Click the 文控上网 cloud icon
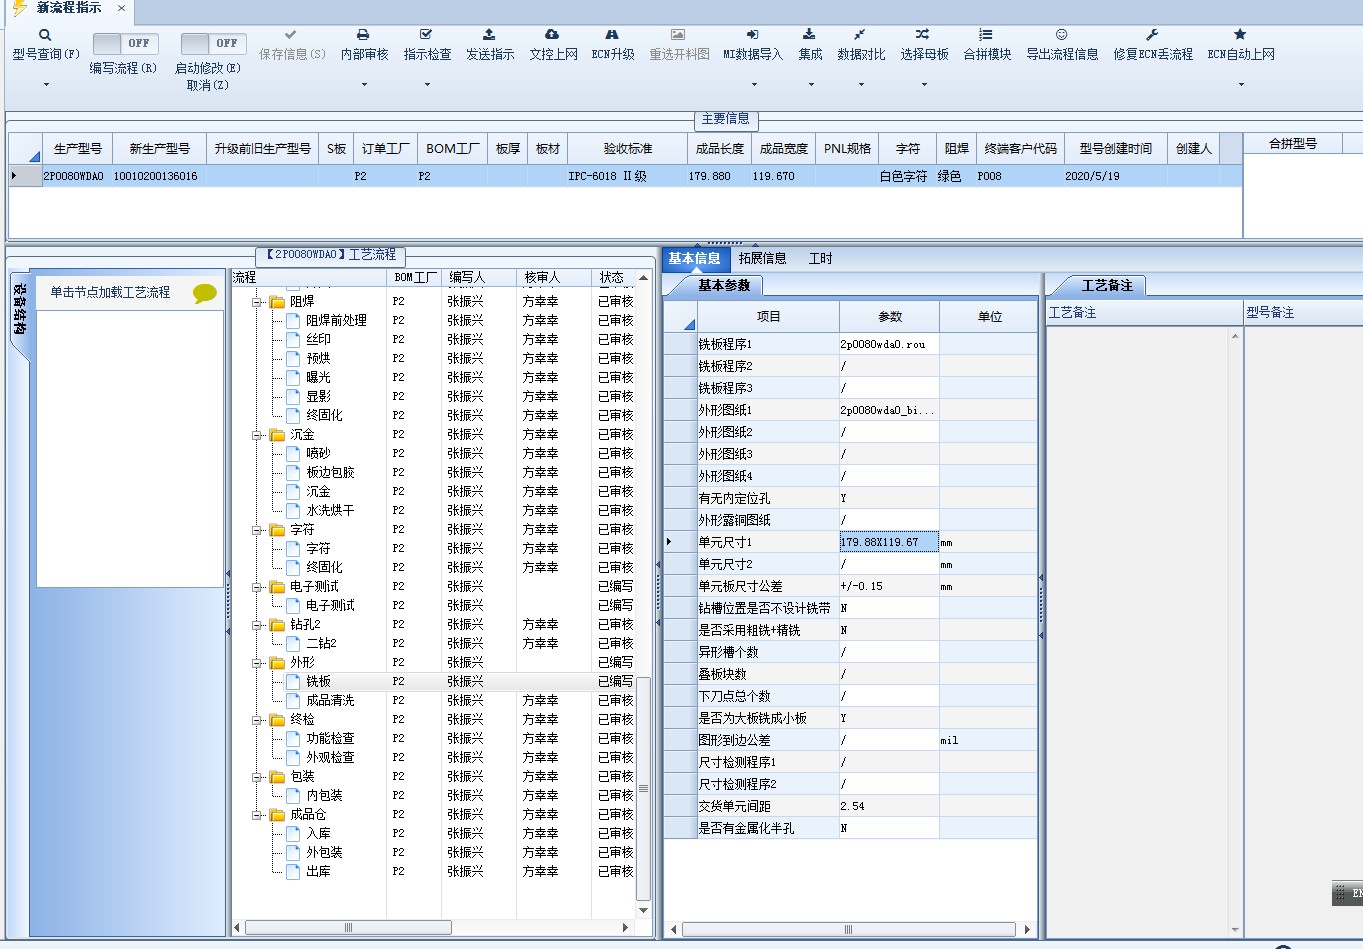Viewport: 1363px width, 949px height. tap(552, 35)
